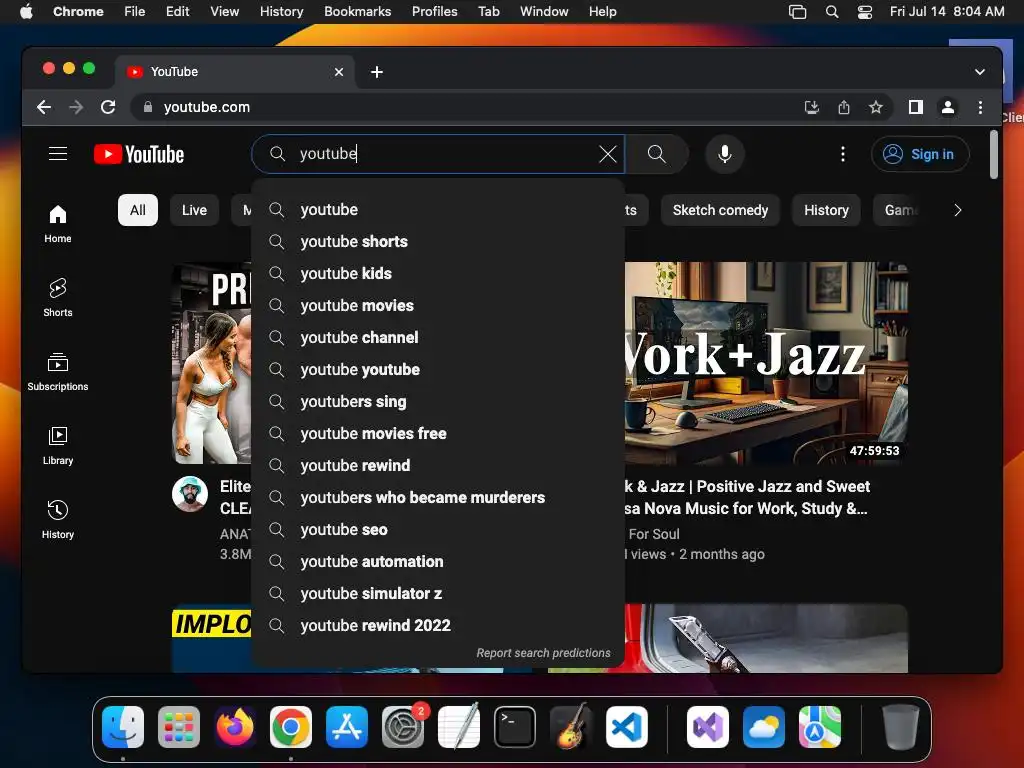The image size is (1024, 768).
Task: Open the Chrome History menu
Action: coord(281,12)
